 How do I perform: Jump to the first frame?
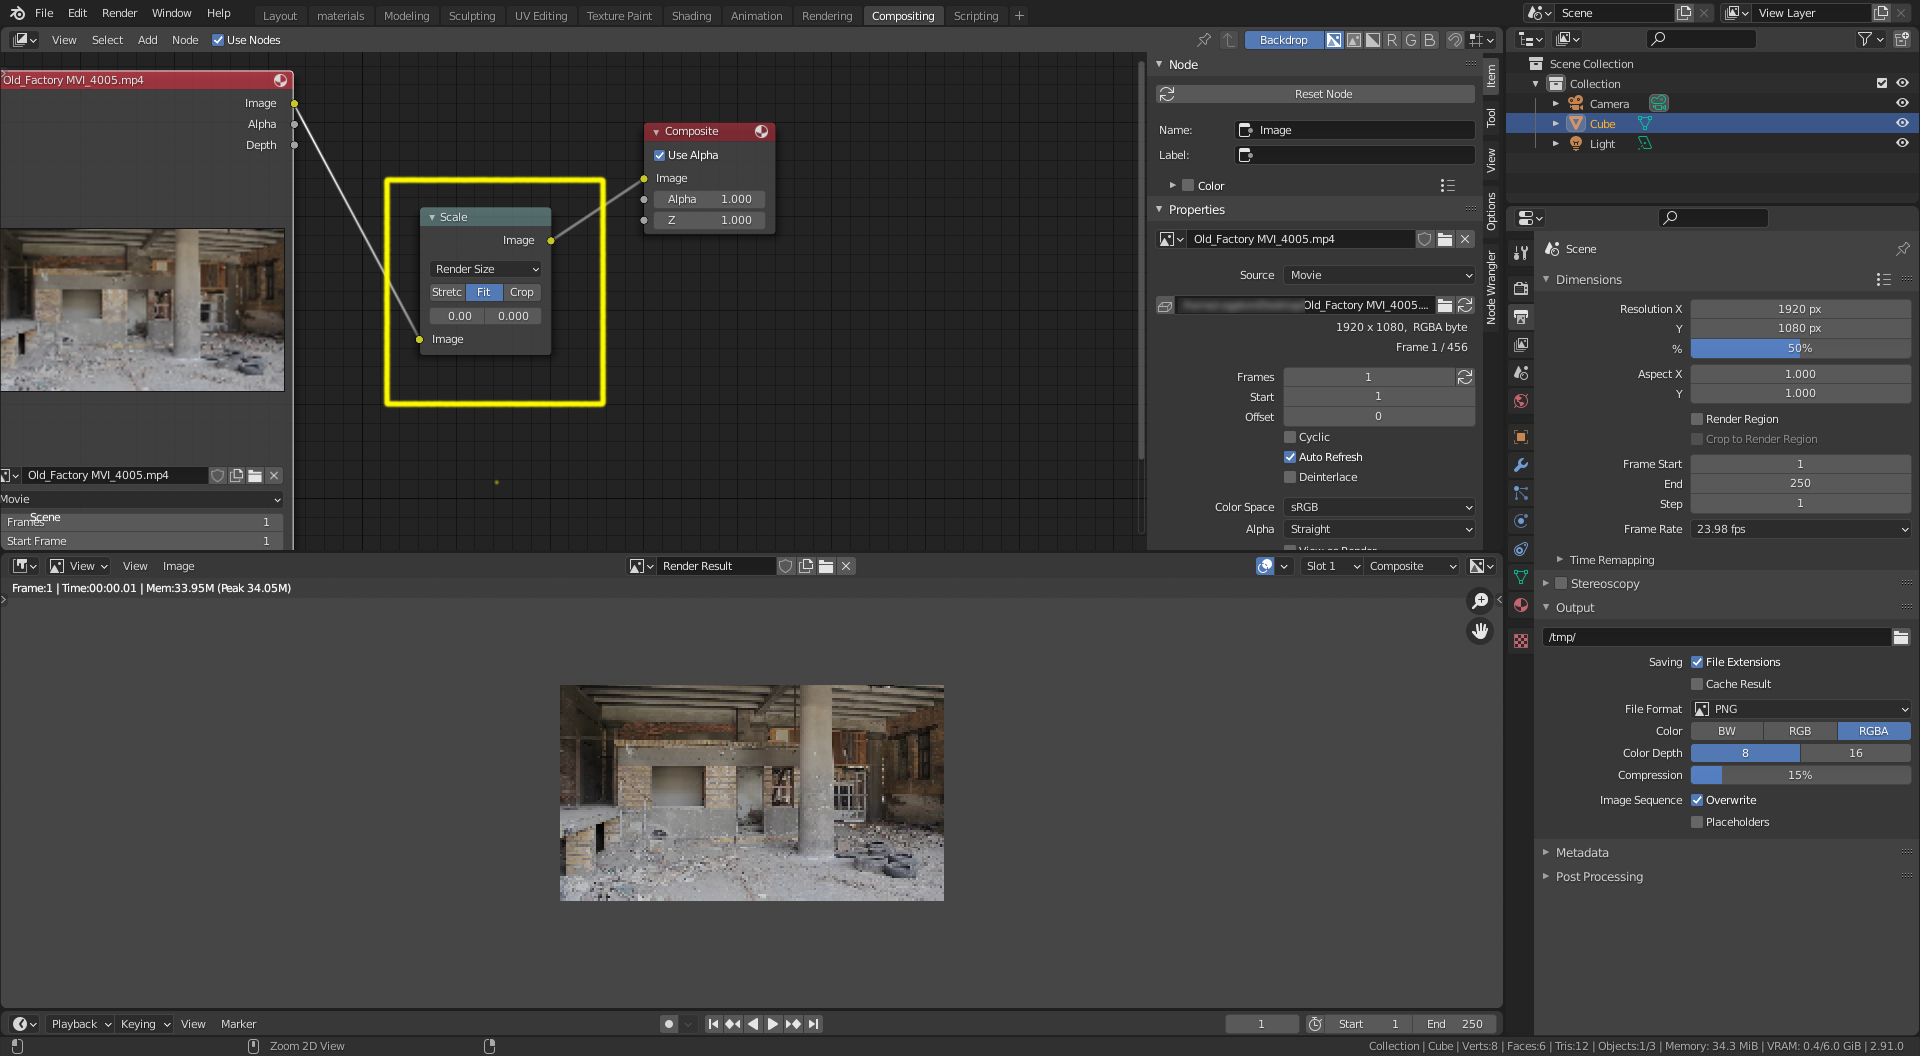point(713,1024)
